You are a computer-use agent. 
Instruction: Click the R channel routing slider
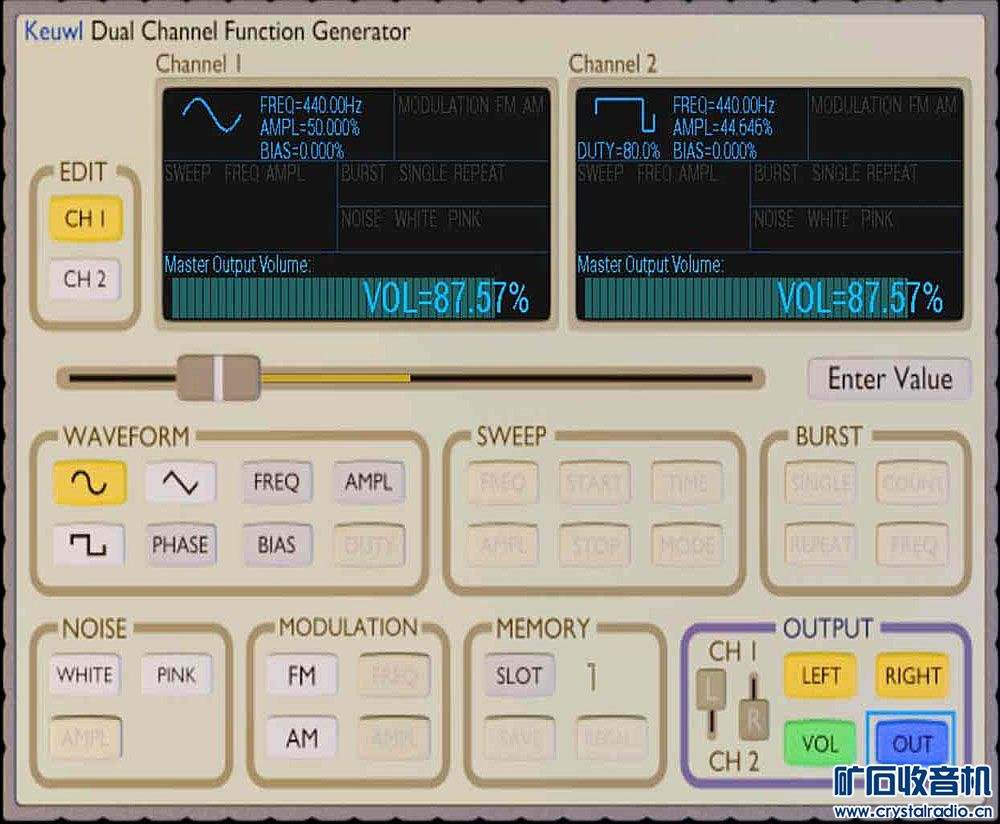[754, 721]
